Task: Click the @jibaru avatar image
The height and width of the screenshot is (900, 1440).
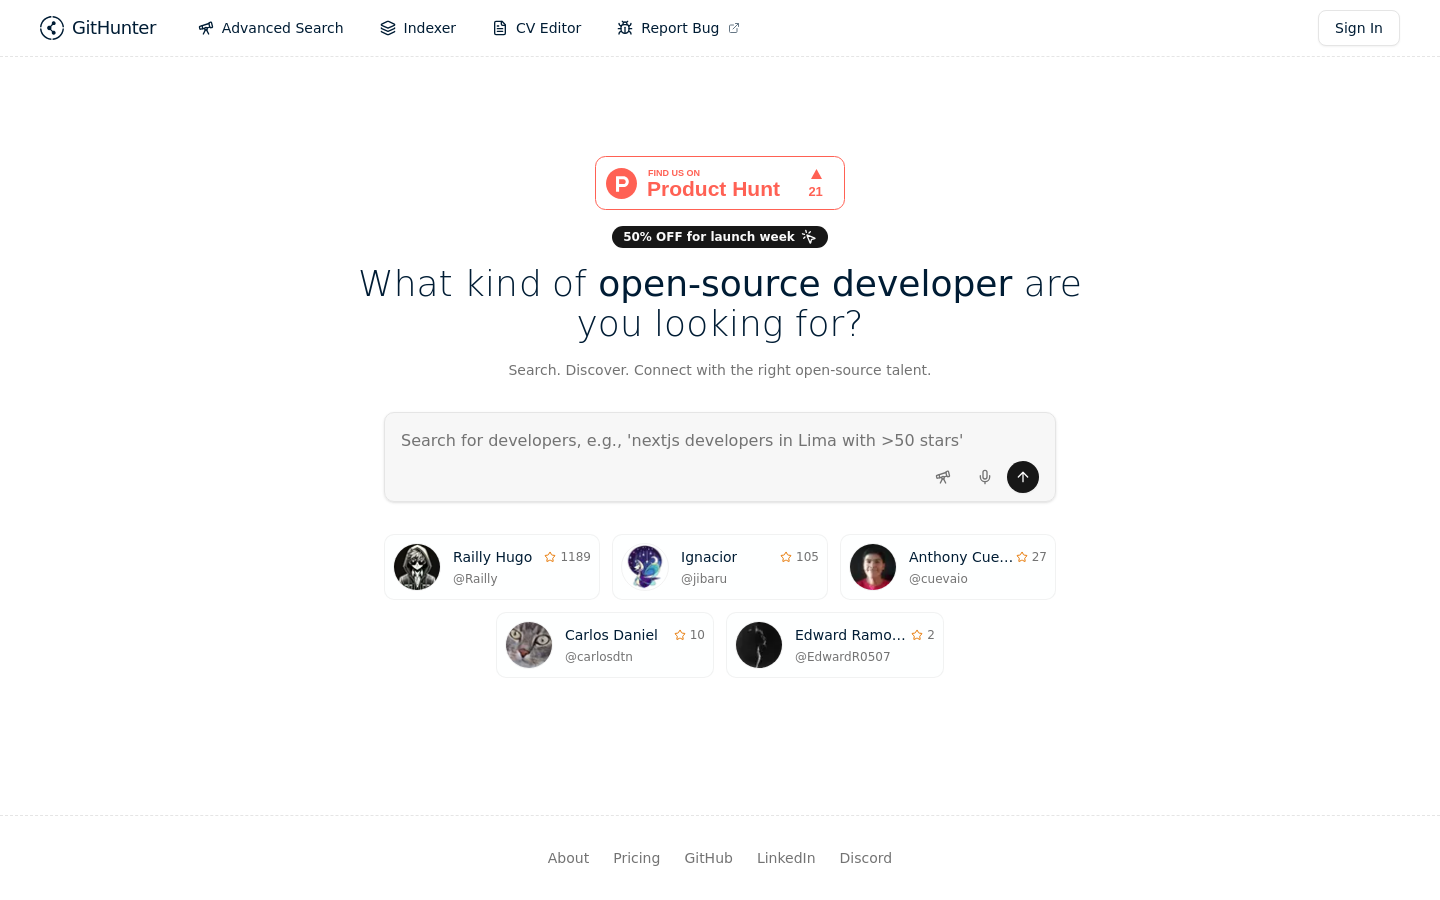Action: click(645, 567)
